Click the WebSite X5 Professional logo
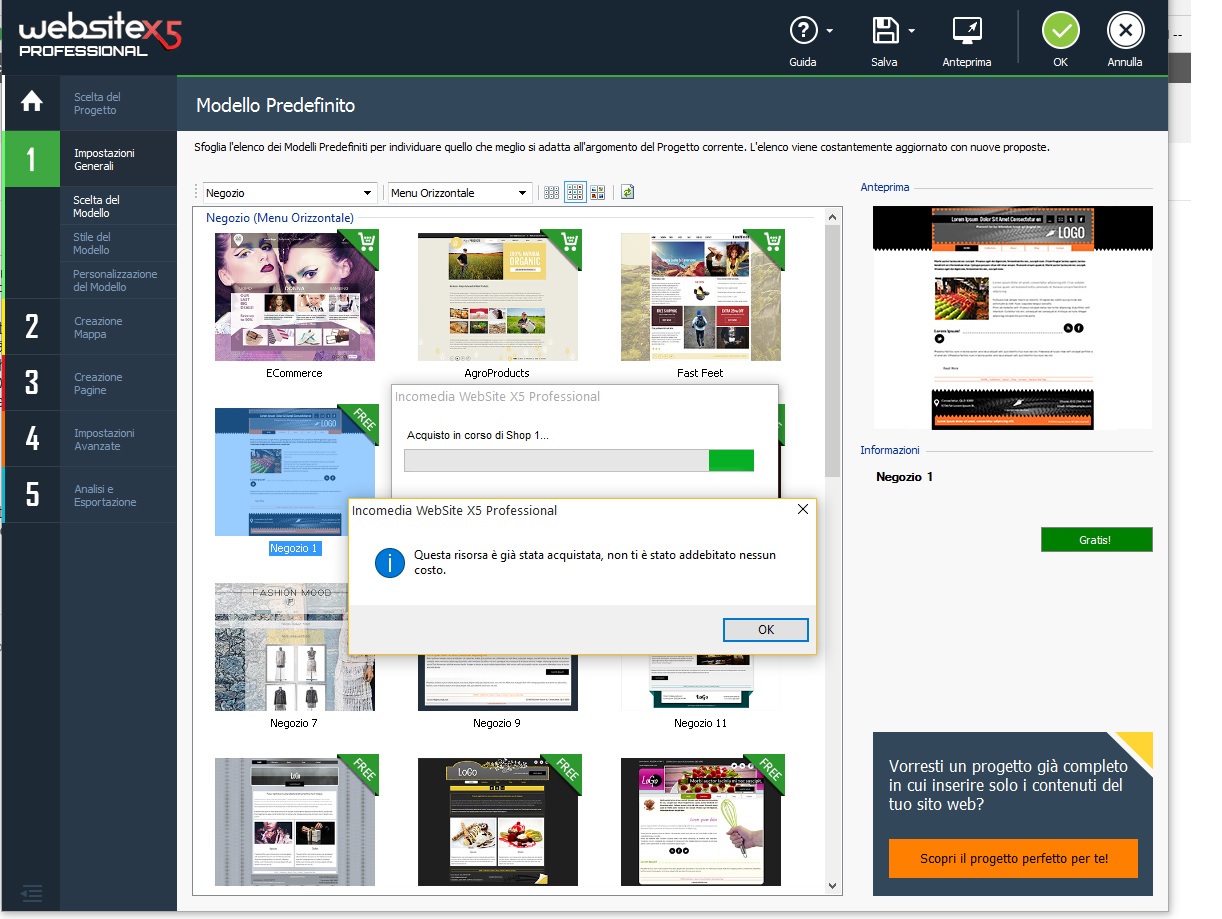Image resolution: width=1222 pixels, height=919 pixels. click(x=100, y=36)
